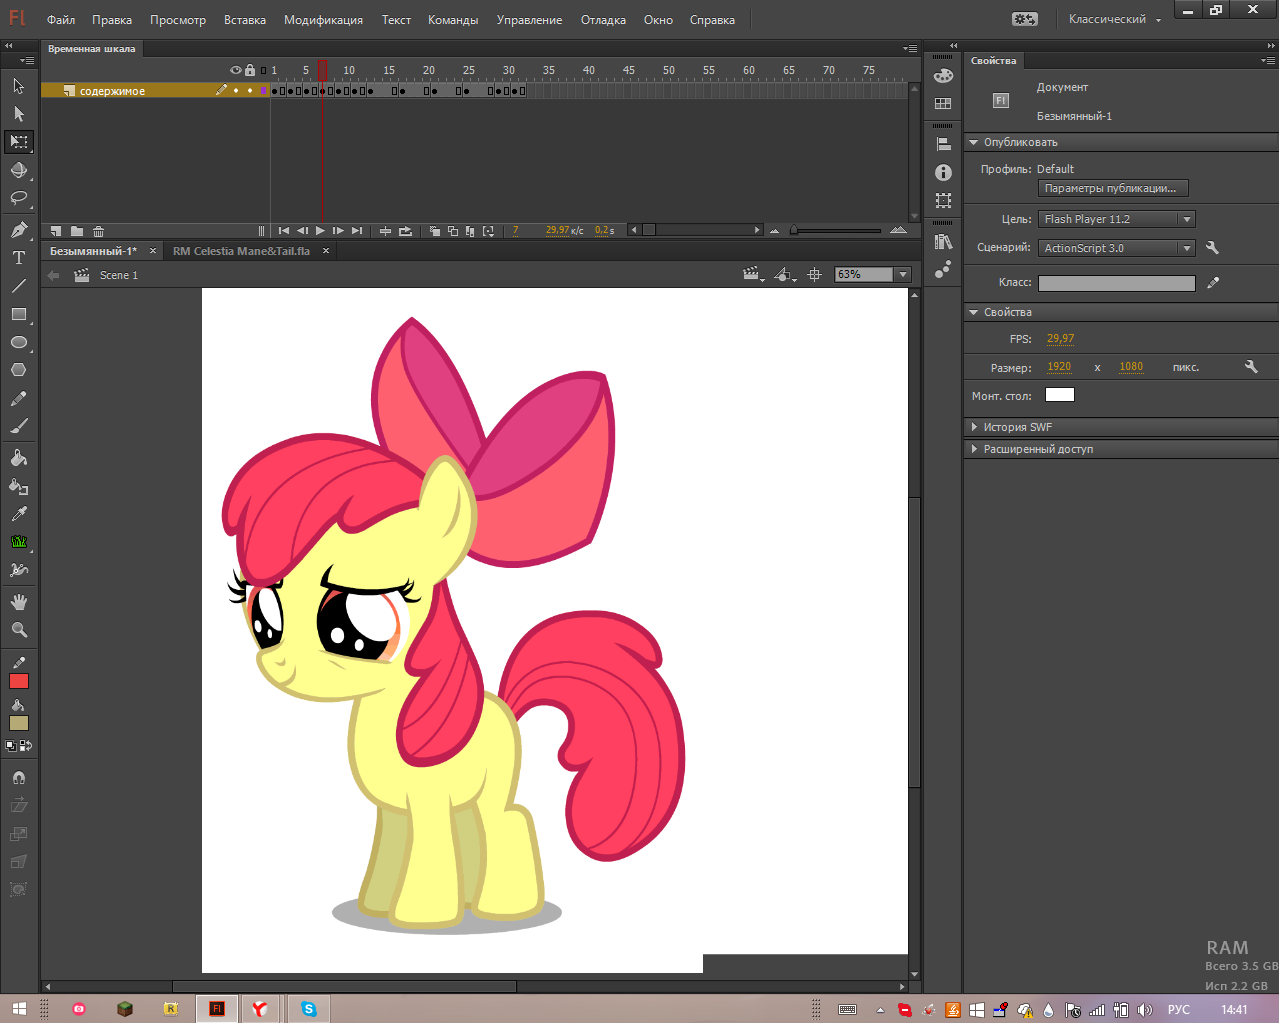Select the Bone tool
1279x1023 pixels.
click(x=19, y=570)
